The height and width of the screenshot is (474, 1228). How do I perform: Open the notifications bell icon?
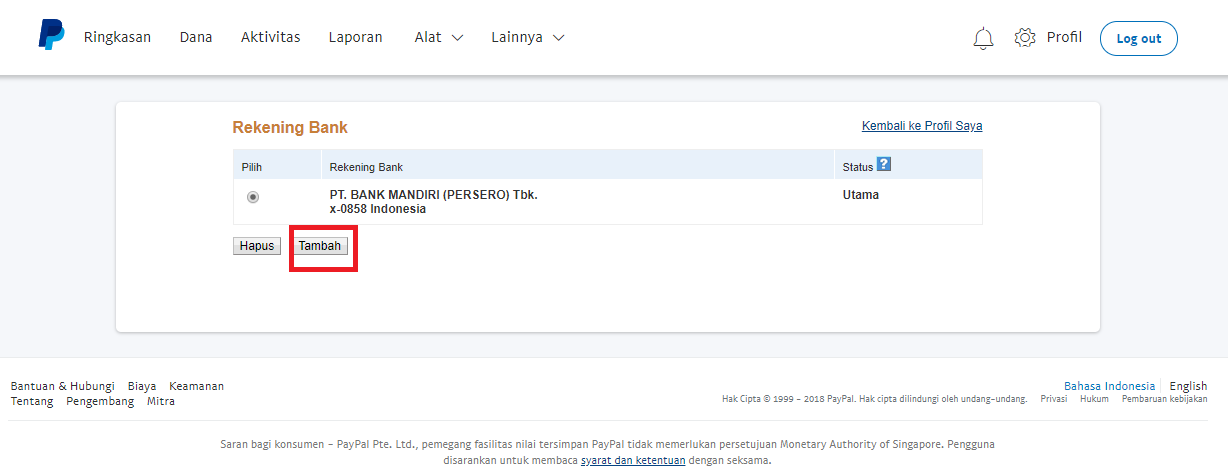pos(983,38)
